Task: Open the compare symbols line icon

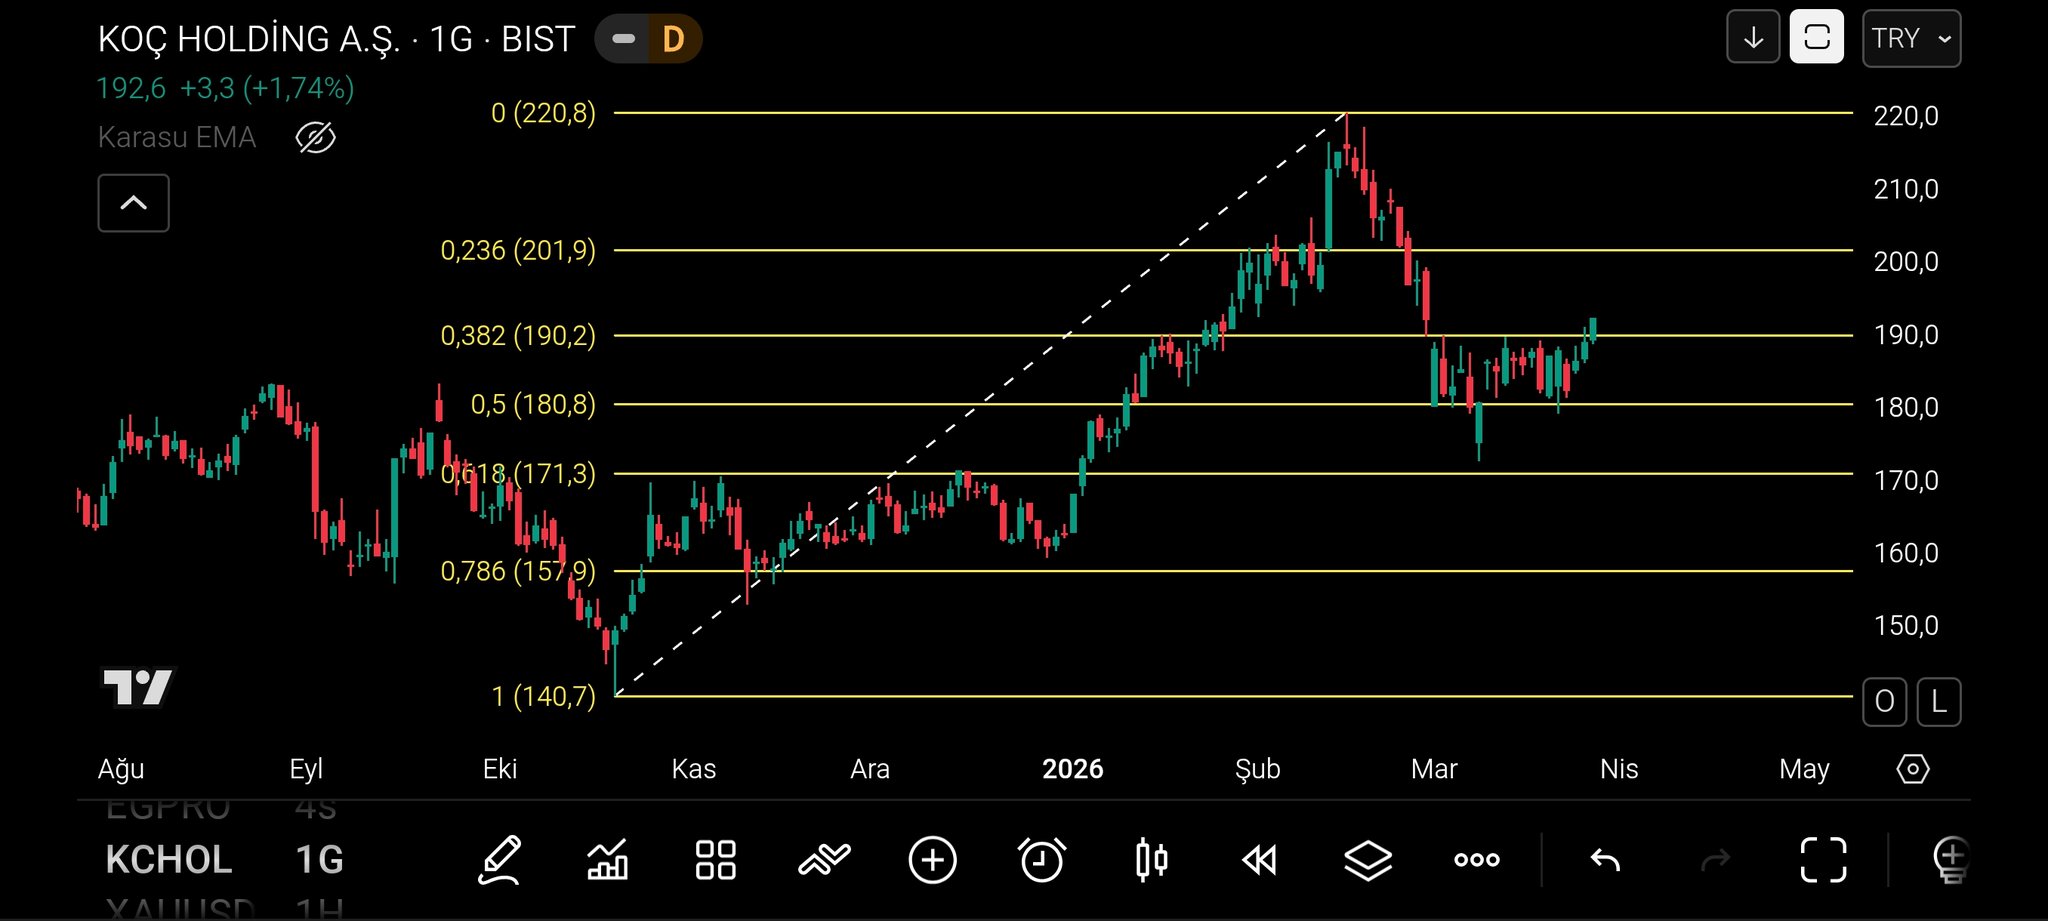Action: click(x=824, y=860)
